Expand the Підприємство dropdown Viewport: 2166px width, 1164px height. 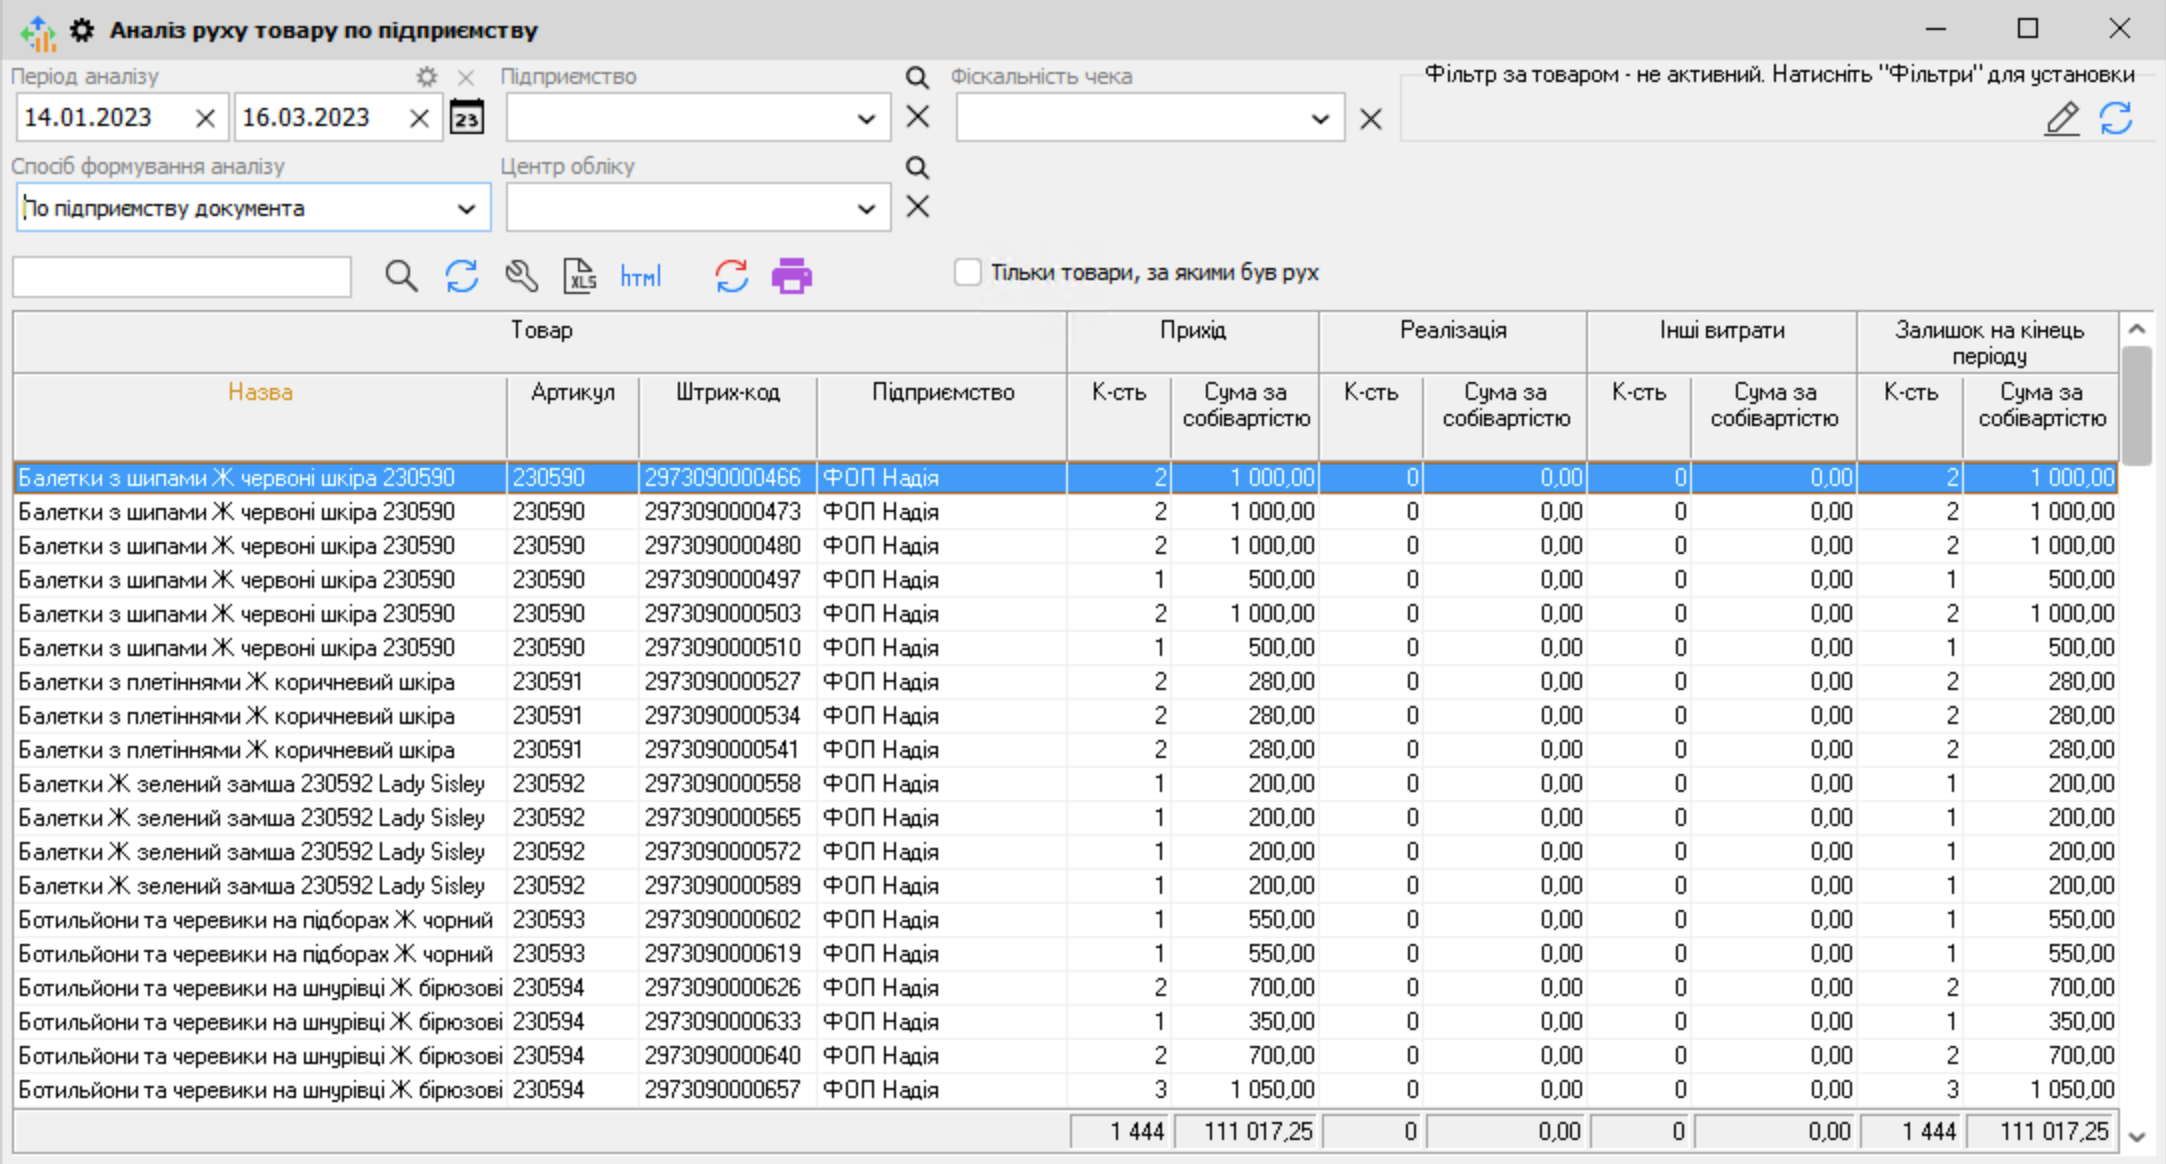866,119
